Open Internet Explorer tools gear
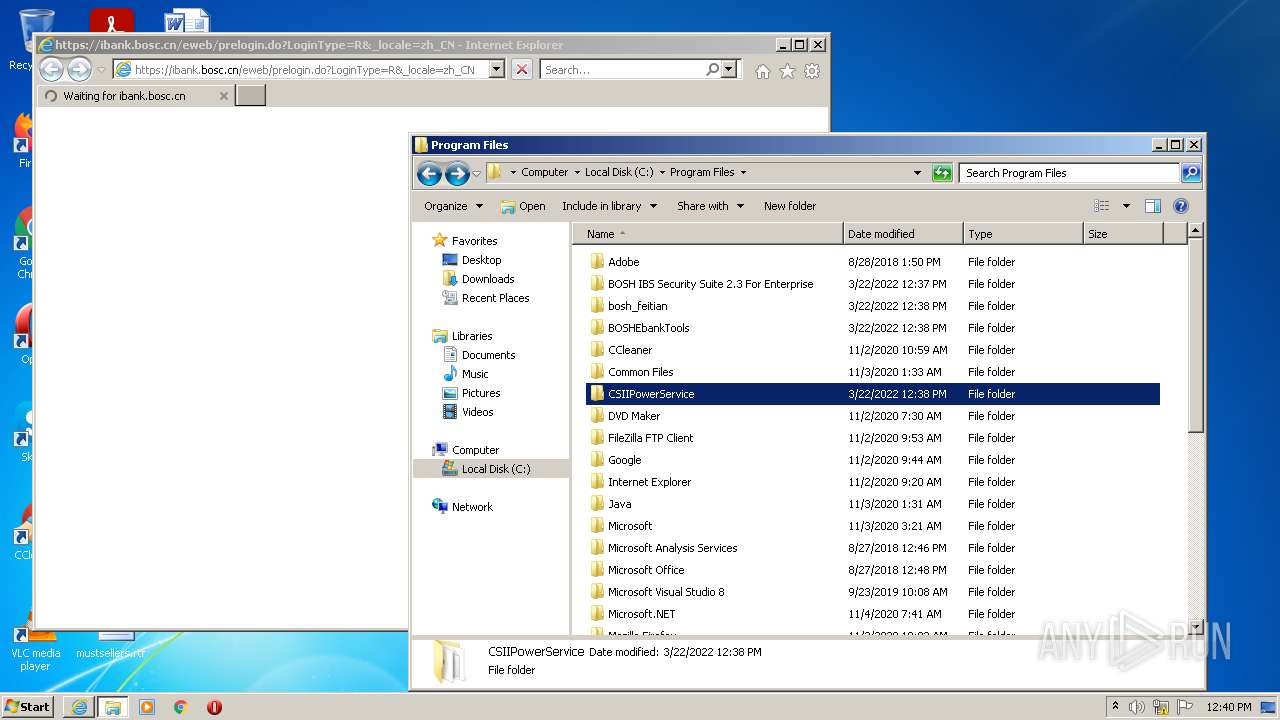Image resolution: width=1280 pixels, height=720 pixels. (812, 71)
